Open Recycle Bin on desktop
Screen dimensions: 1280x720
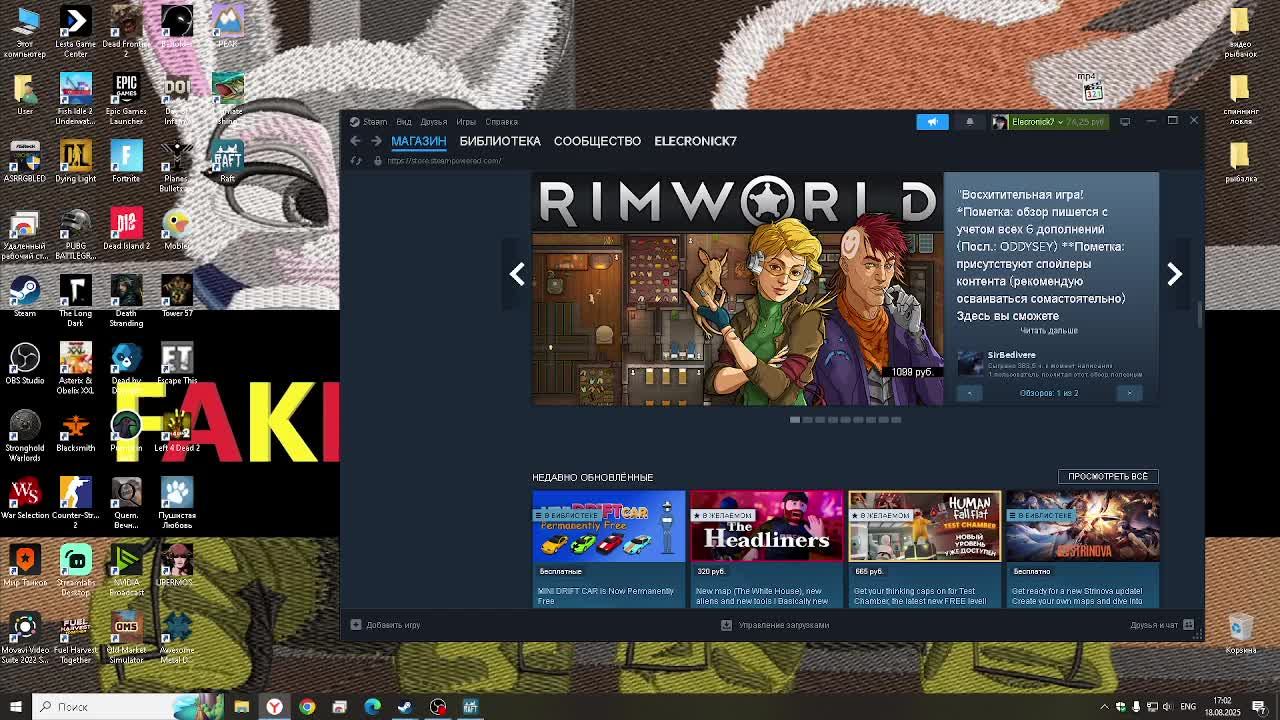point(1240,634)
